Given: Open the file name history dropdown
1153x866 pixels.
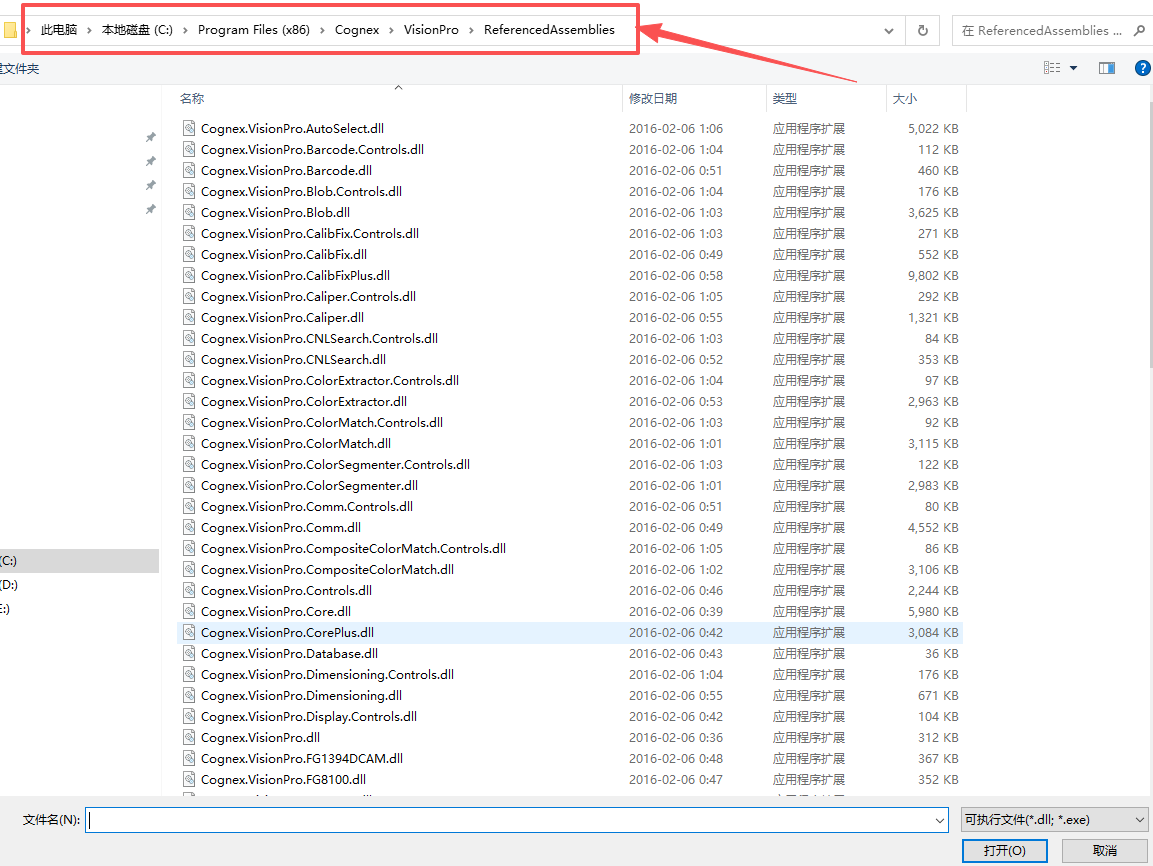Looking at the screenshot, I should click(940, 820).
